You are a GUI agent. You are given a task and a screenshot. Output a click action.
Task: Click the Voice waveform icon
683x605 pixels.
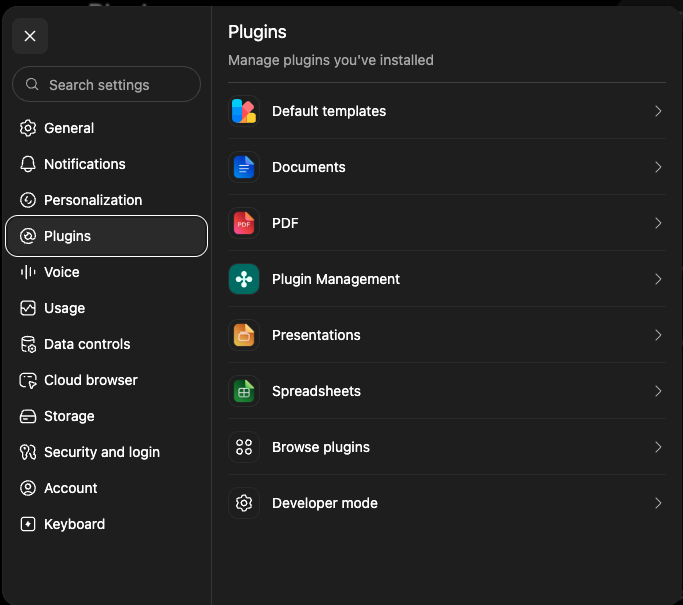(x=28, y=272)
